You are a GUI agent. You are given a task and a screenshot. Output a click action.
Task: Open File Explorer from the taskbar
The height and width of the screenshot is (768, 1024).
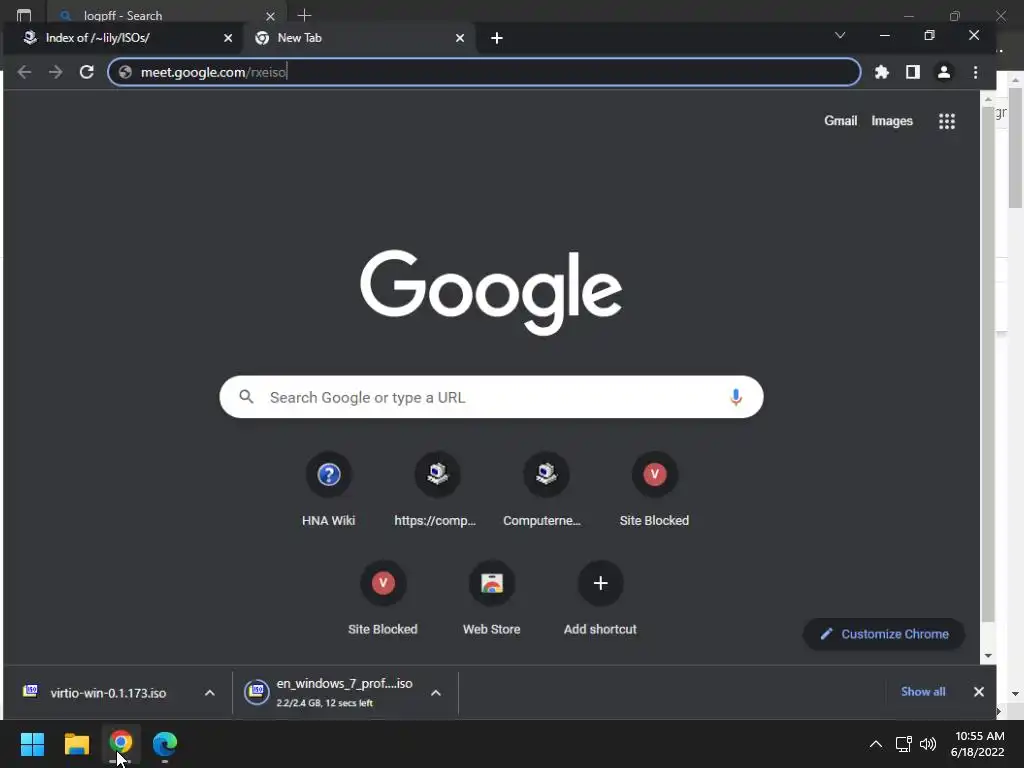pyautogui.click(x=76, y=744)
